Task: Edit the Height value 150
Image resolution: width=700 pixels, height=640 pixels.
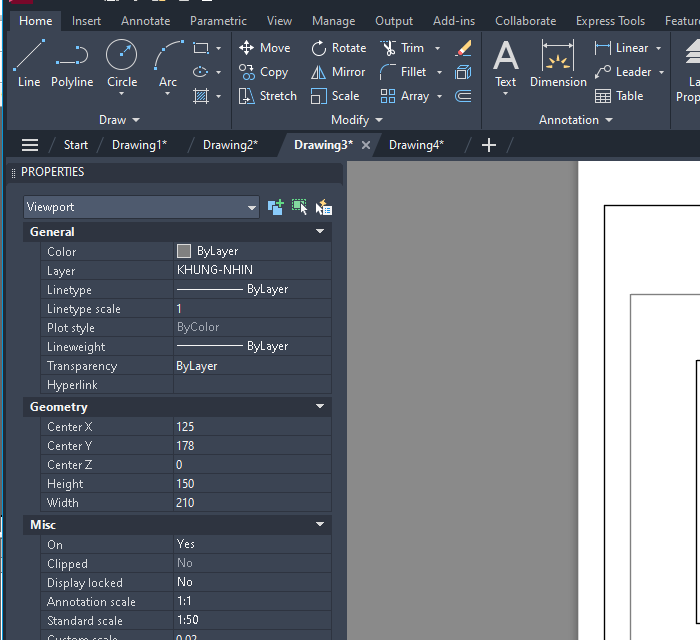Action: point(252,484)
